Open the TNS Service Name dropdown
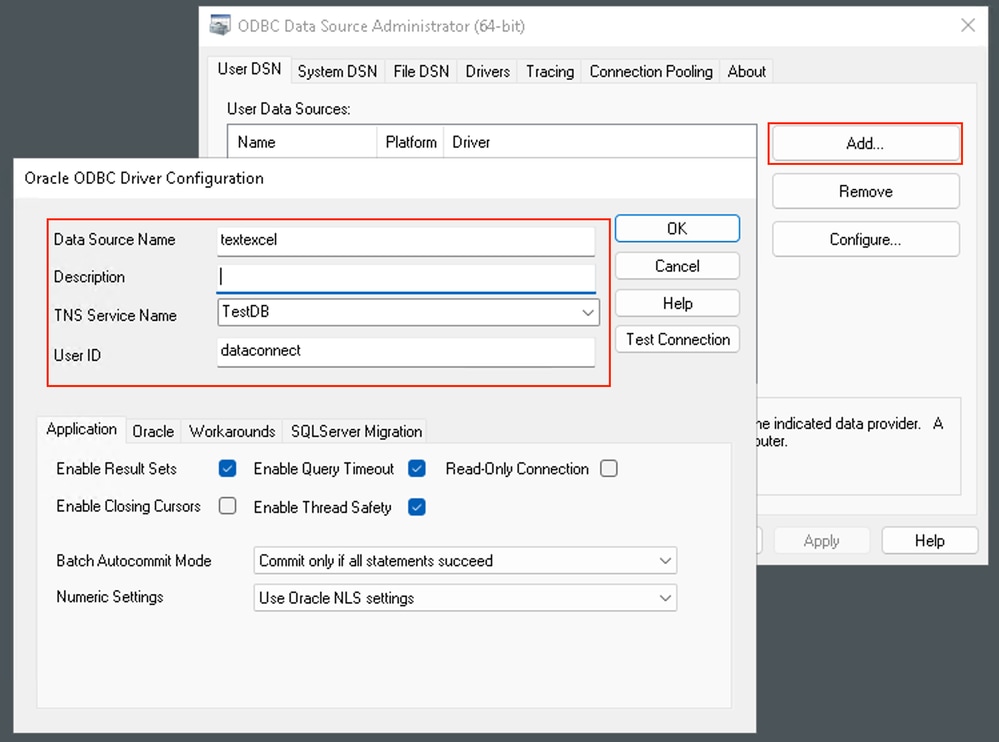The image size is (999, 742). pyautogui.click(x=408, y=312)
